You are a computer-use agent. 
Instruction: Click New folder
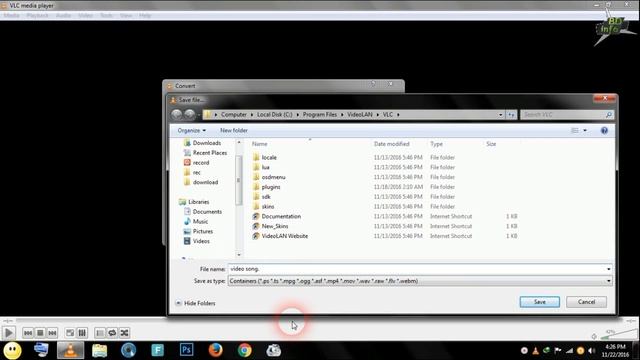pyautogui.click(x=233, y=130)
